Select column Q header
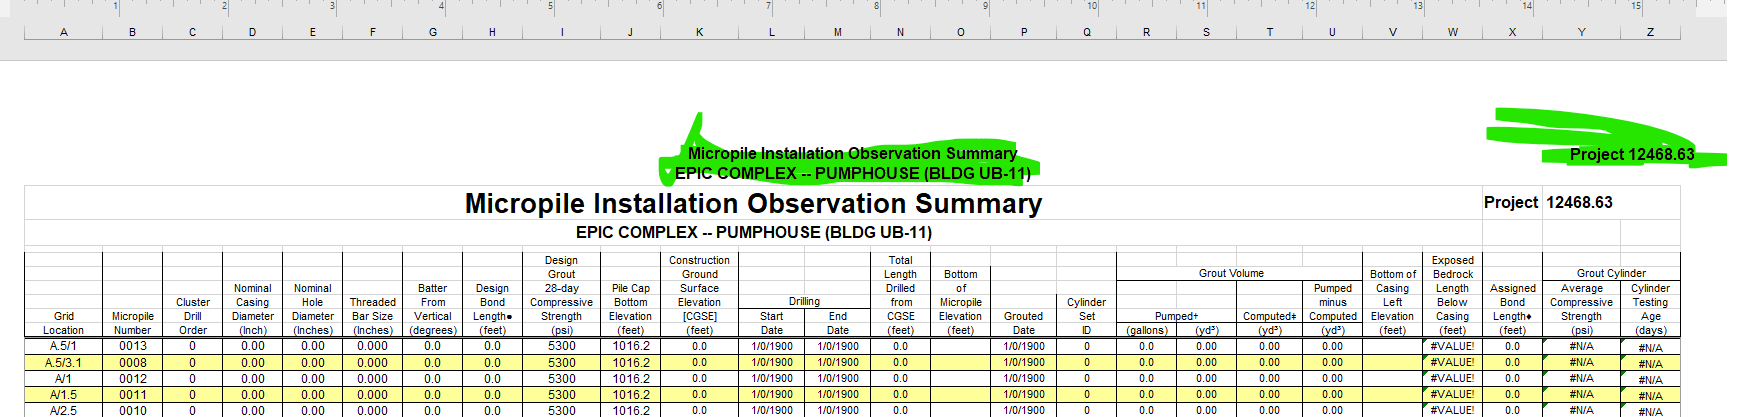The height and width of the screenshot is (417, 1742). point(1087,32)
